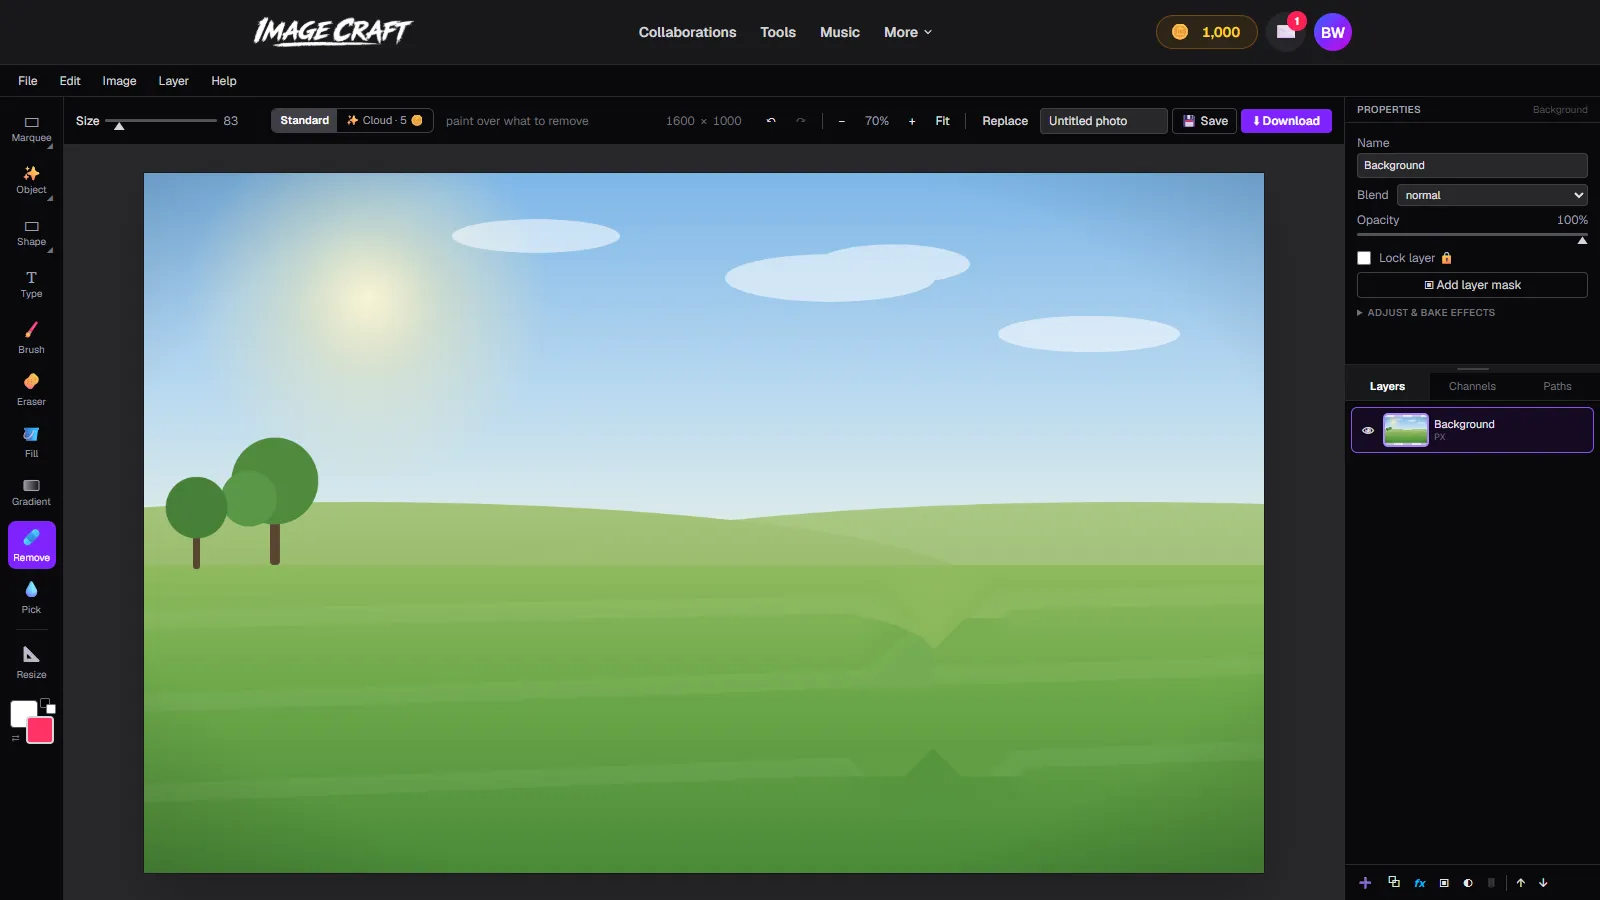The height and width of the screenshot is (900, 1600).
Task: Click the 1,000 coins balance
Action: 1207,32
